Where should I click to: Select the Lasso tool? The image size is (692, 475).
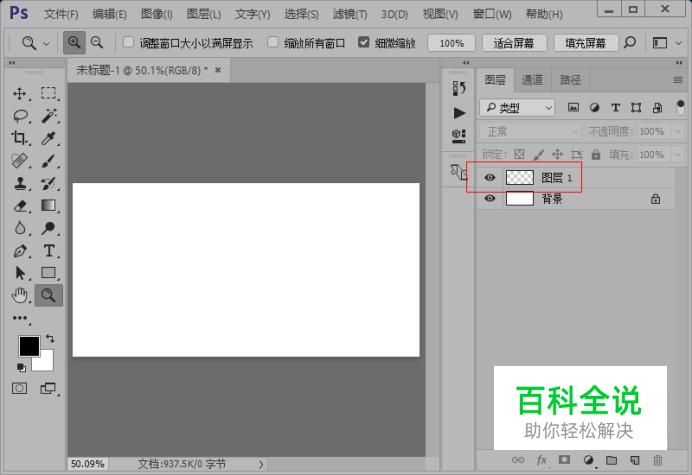coord(20,116)
